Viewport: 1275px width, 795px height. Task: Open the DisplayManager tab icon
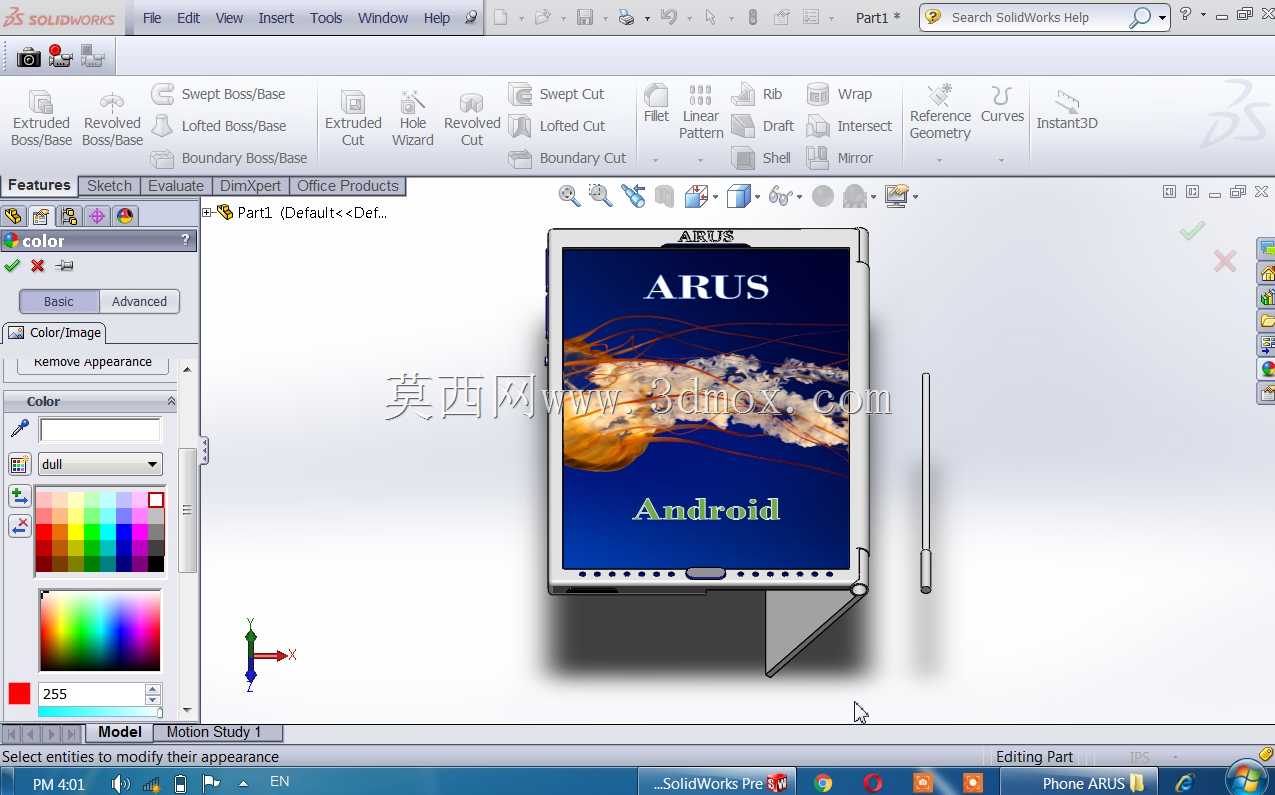(x=125, y=216)
